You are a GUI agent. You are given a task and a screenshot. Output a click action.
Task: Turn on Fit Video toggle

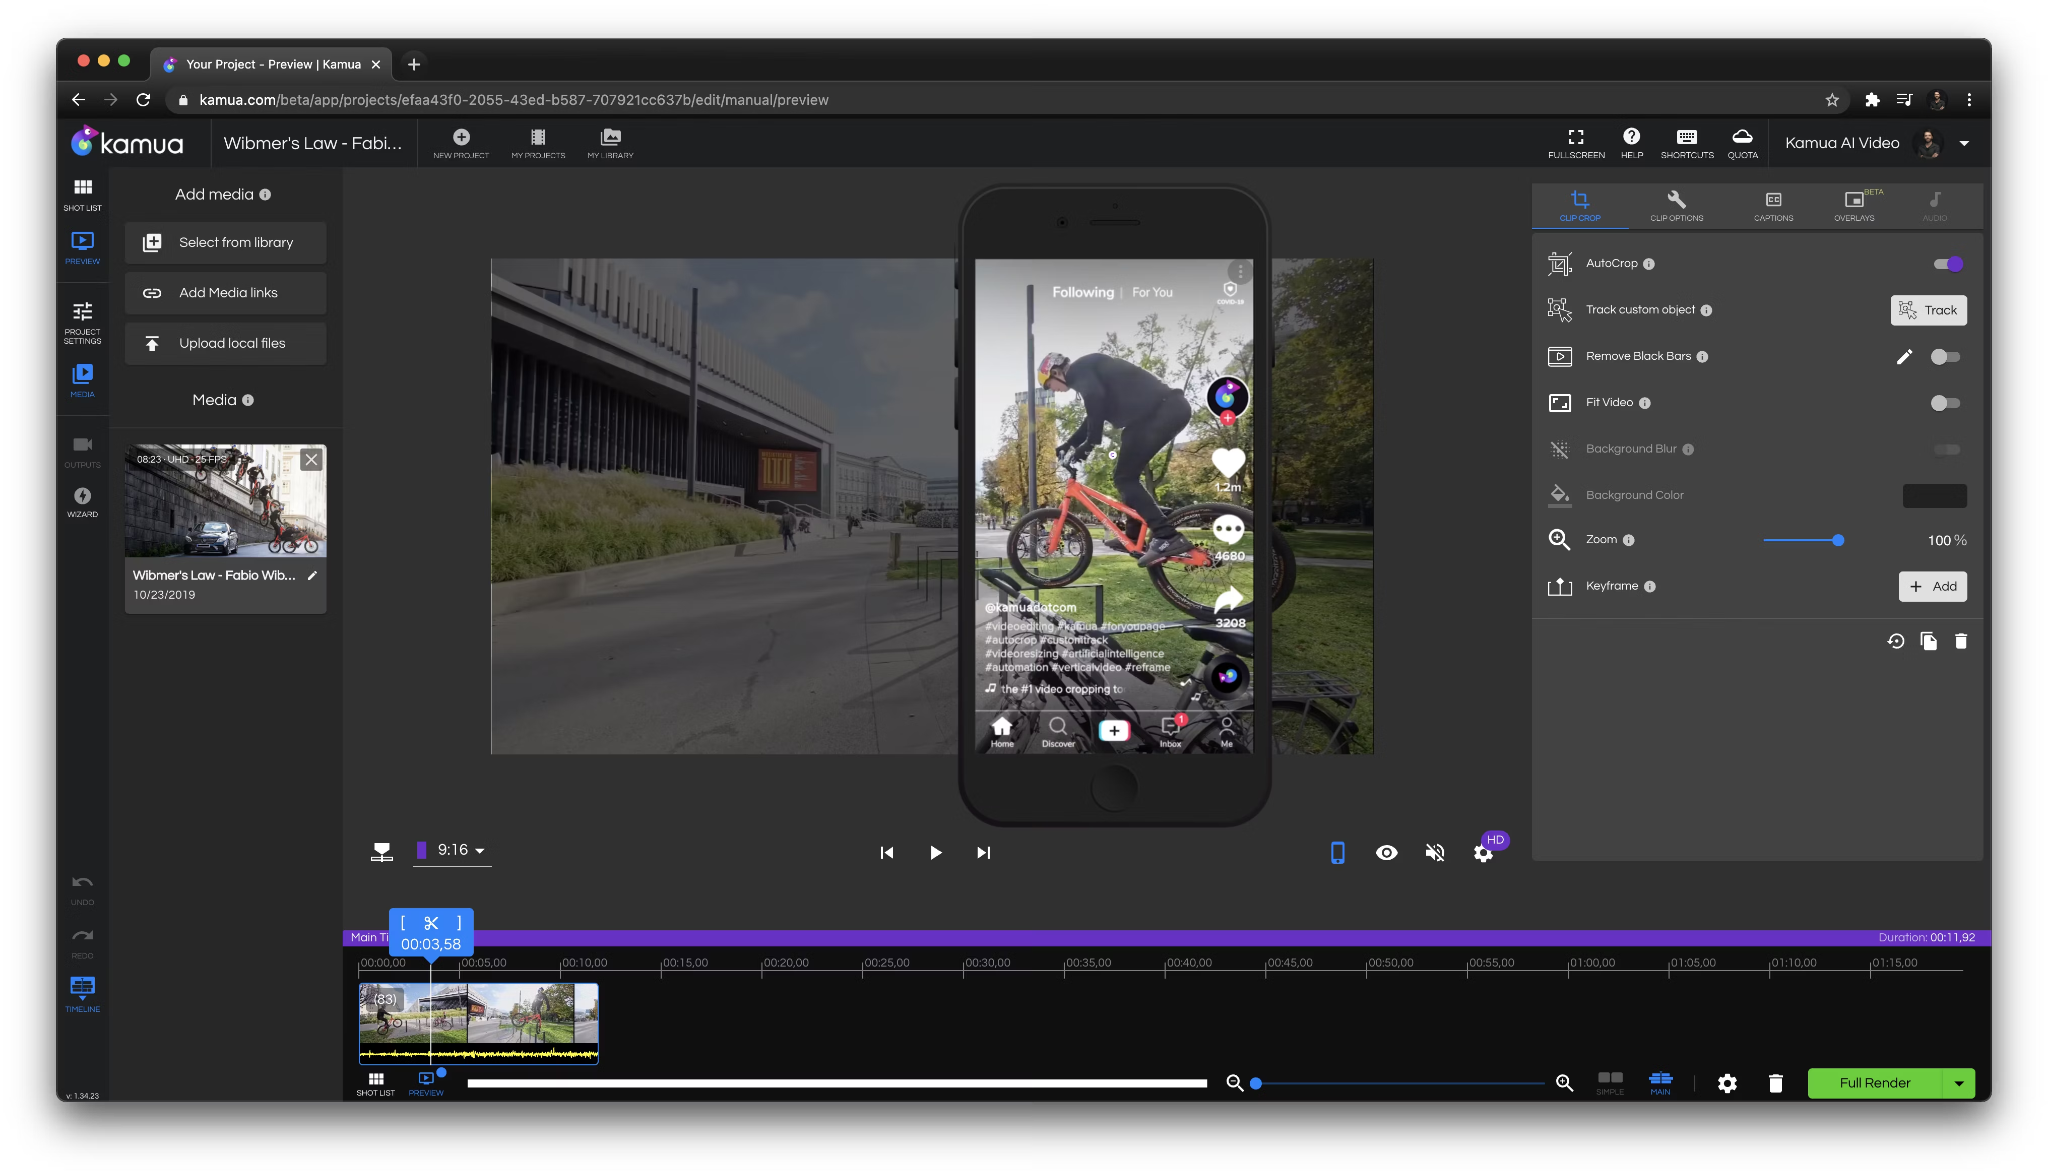(1945, 403)
